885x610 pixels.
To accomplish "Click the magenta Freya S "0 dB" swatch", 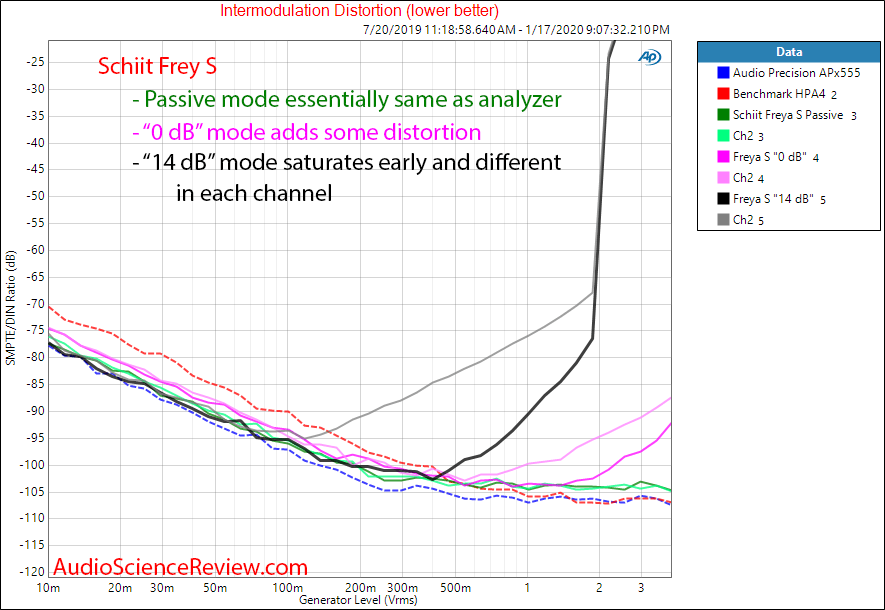I will 723,156.
